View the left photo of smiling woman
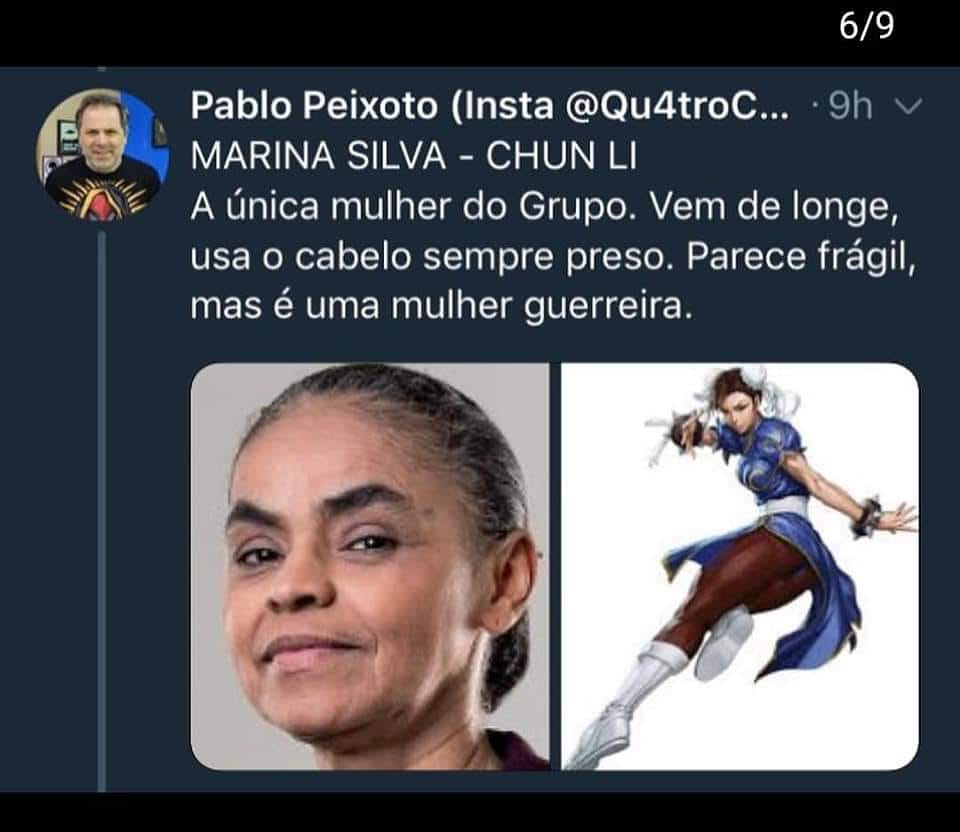The image size is (960, 832). click(x=370, y=566)
